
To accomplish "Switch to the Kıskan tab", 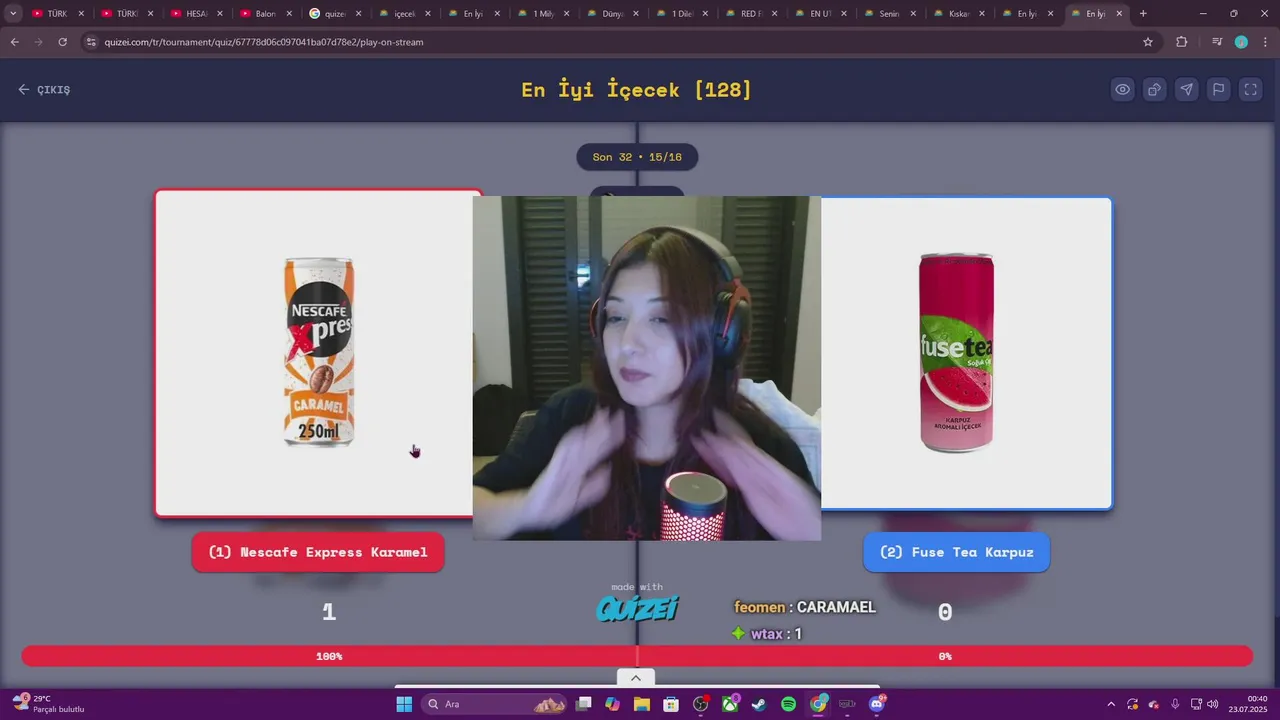I will point(958,14).
